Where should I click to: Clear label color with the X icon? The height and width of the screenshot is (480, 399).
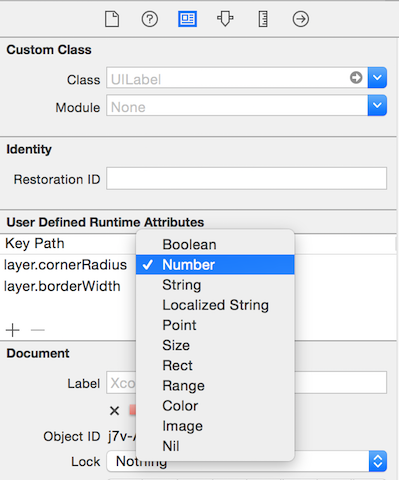114,411
